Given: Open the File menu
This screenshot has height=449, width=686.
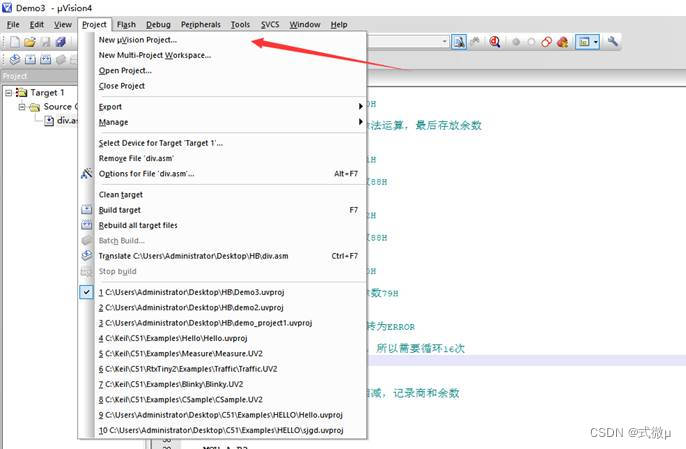Looking at the screenshot, I should (13, 25).
